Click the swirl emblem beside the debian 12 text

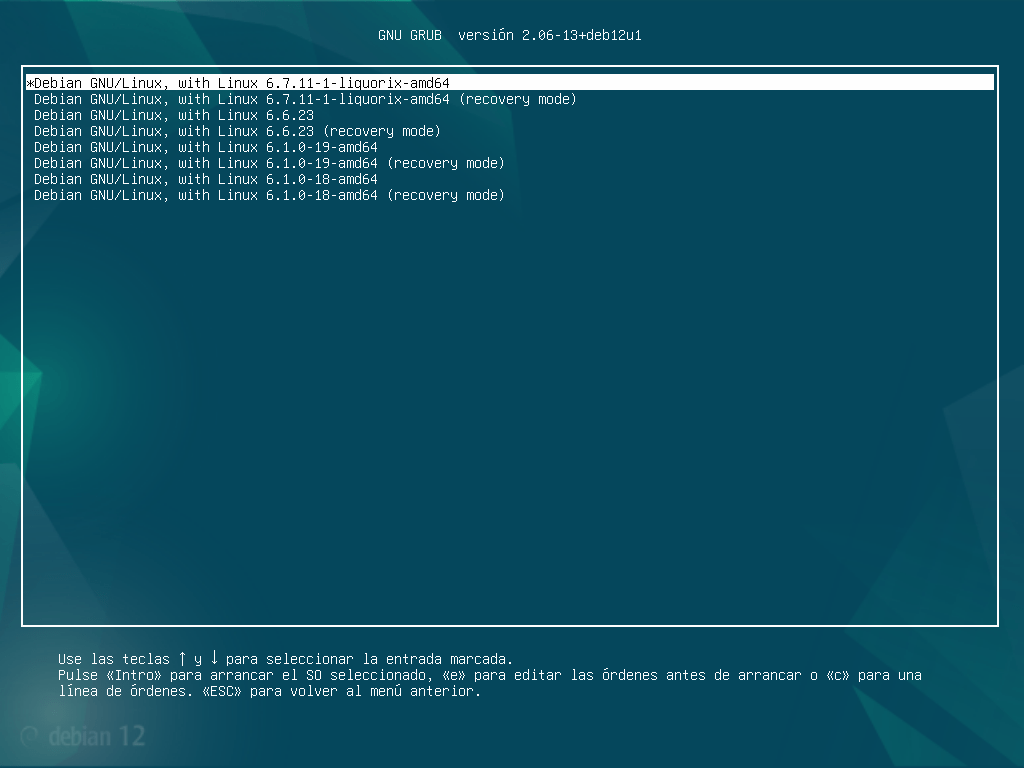tap(32, 736)
